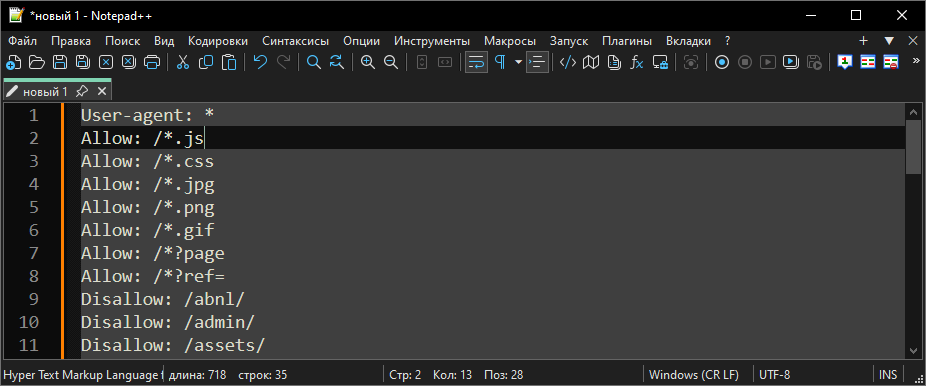
Task: Save the recorded macro
Action: pyautogui.click(x=814, y=62)
